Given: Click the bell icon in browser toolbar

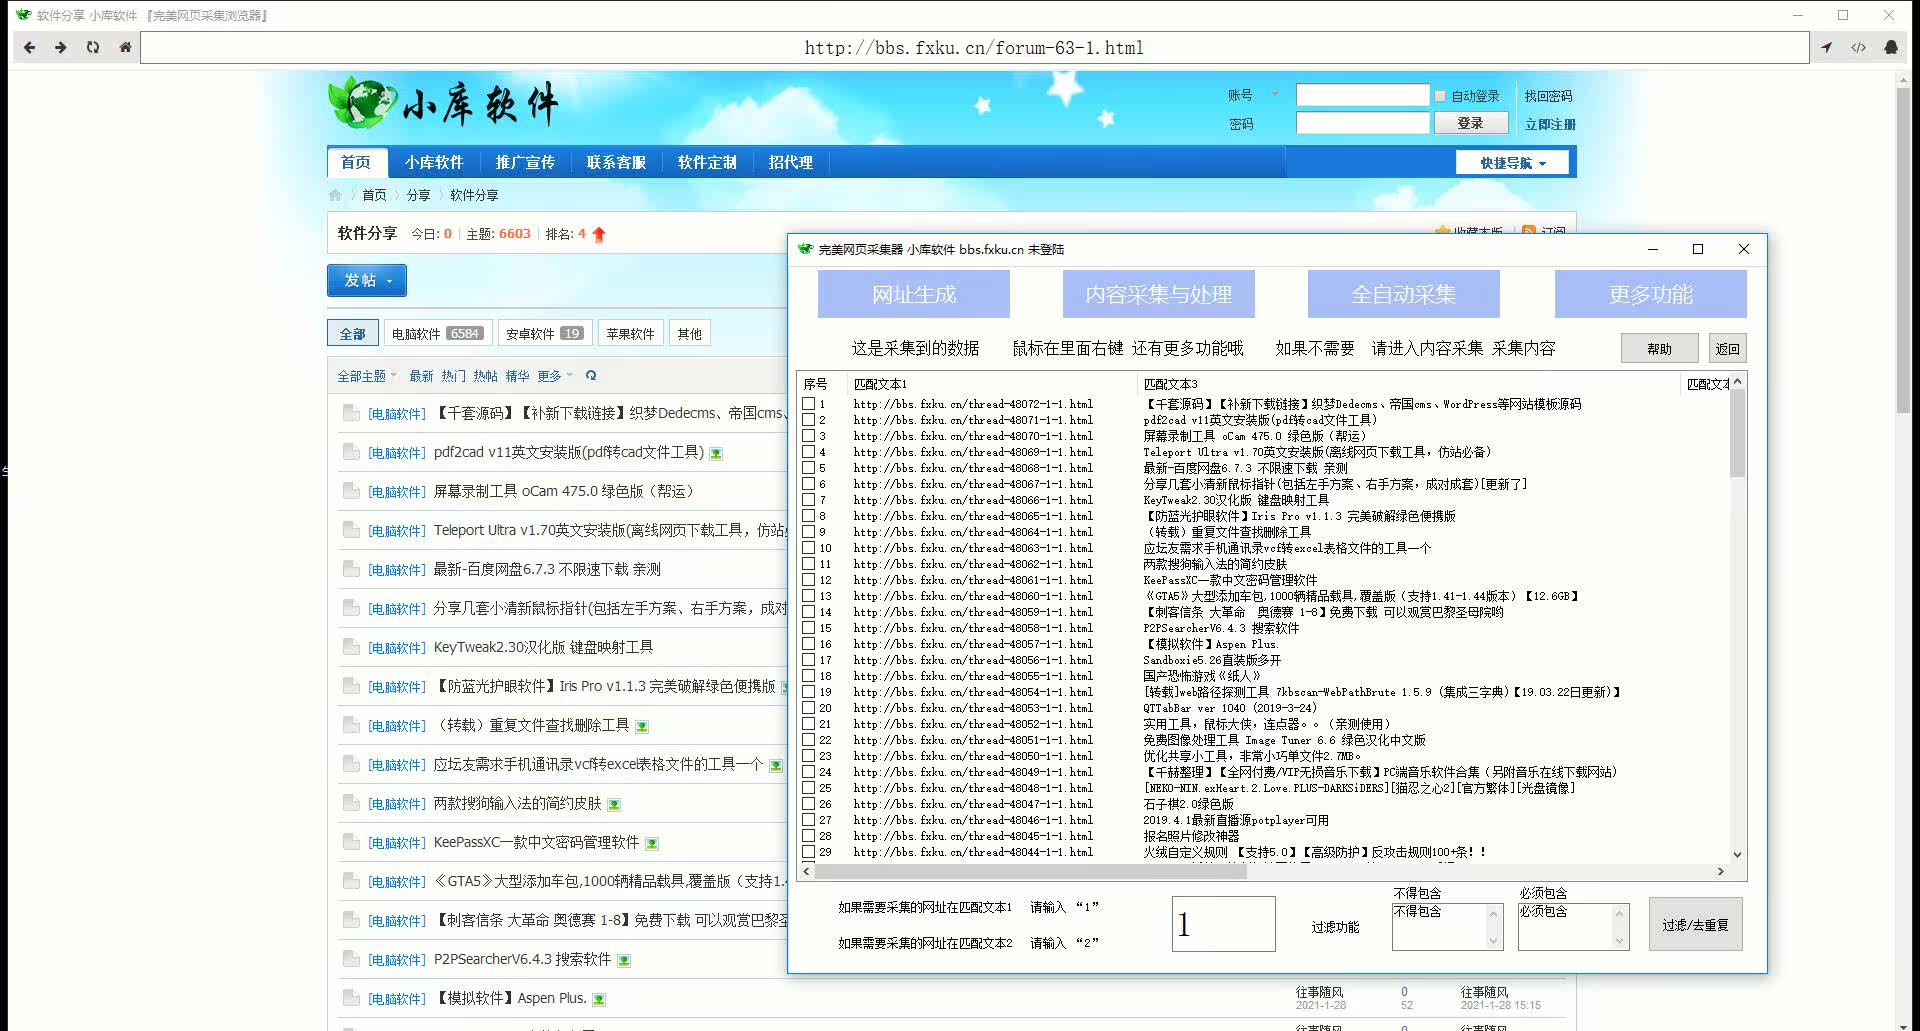Looking at the screenshot, I should click(1891, 47).
